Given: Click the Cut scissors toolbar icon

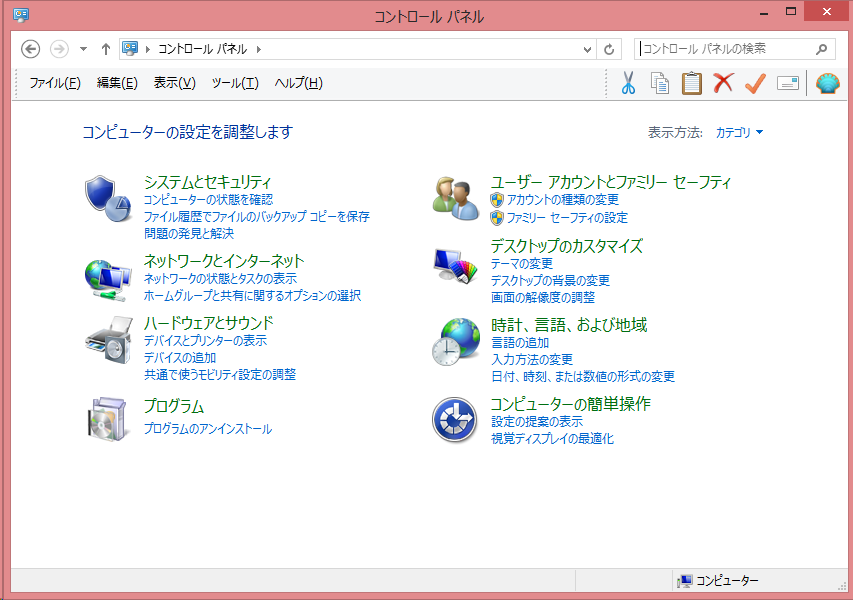Looking at the screenshot, I should [x=628, y=83].
